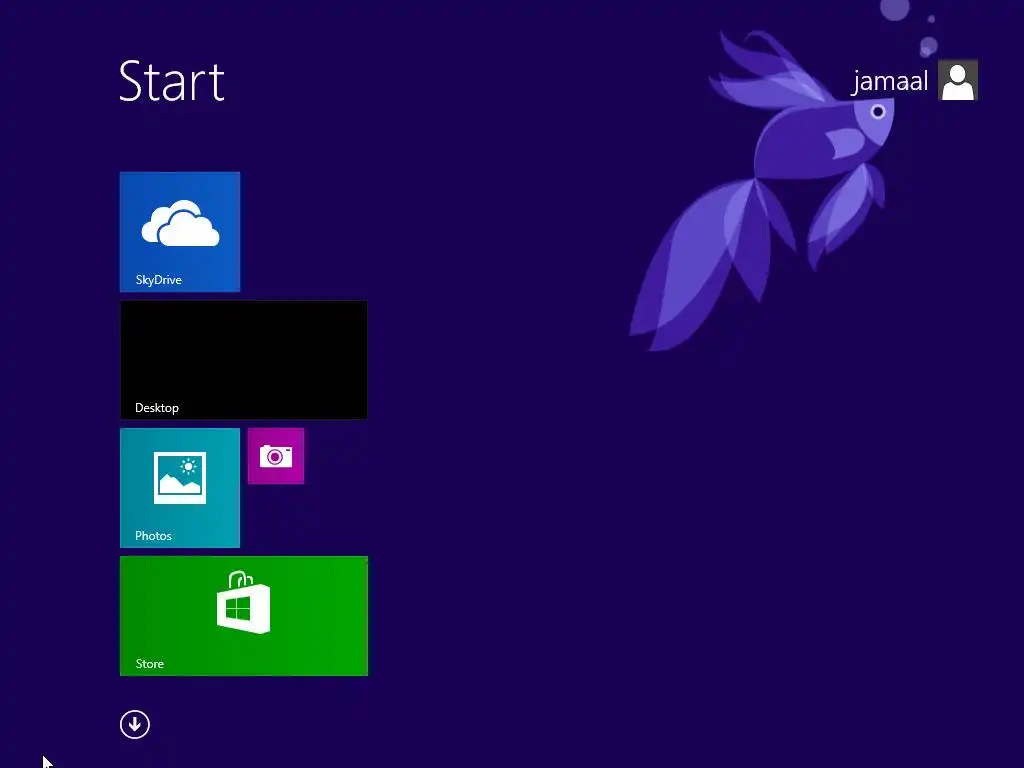Open the magenta Camera tile
The height and width of the screenshot is (768, 1024).
[x=276, y=456]
